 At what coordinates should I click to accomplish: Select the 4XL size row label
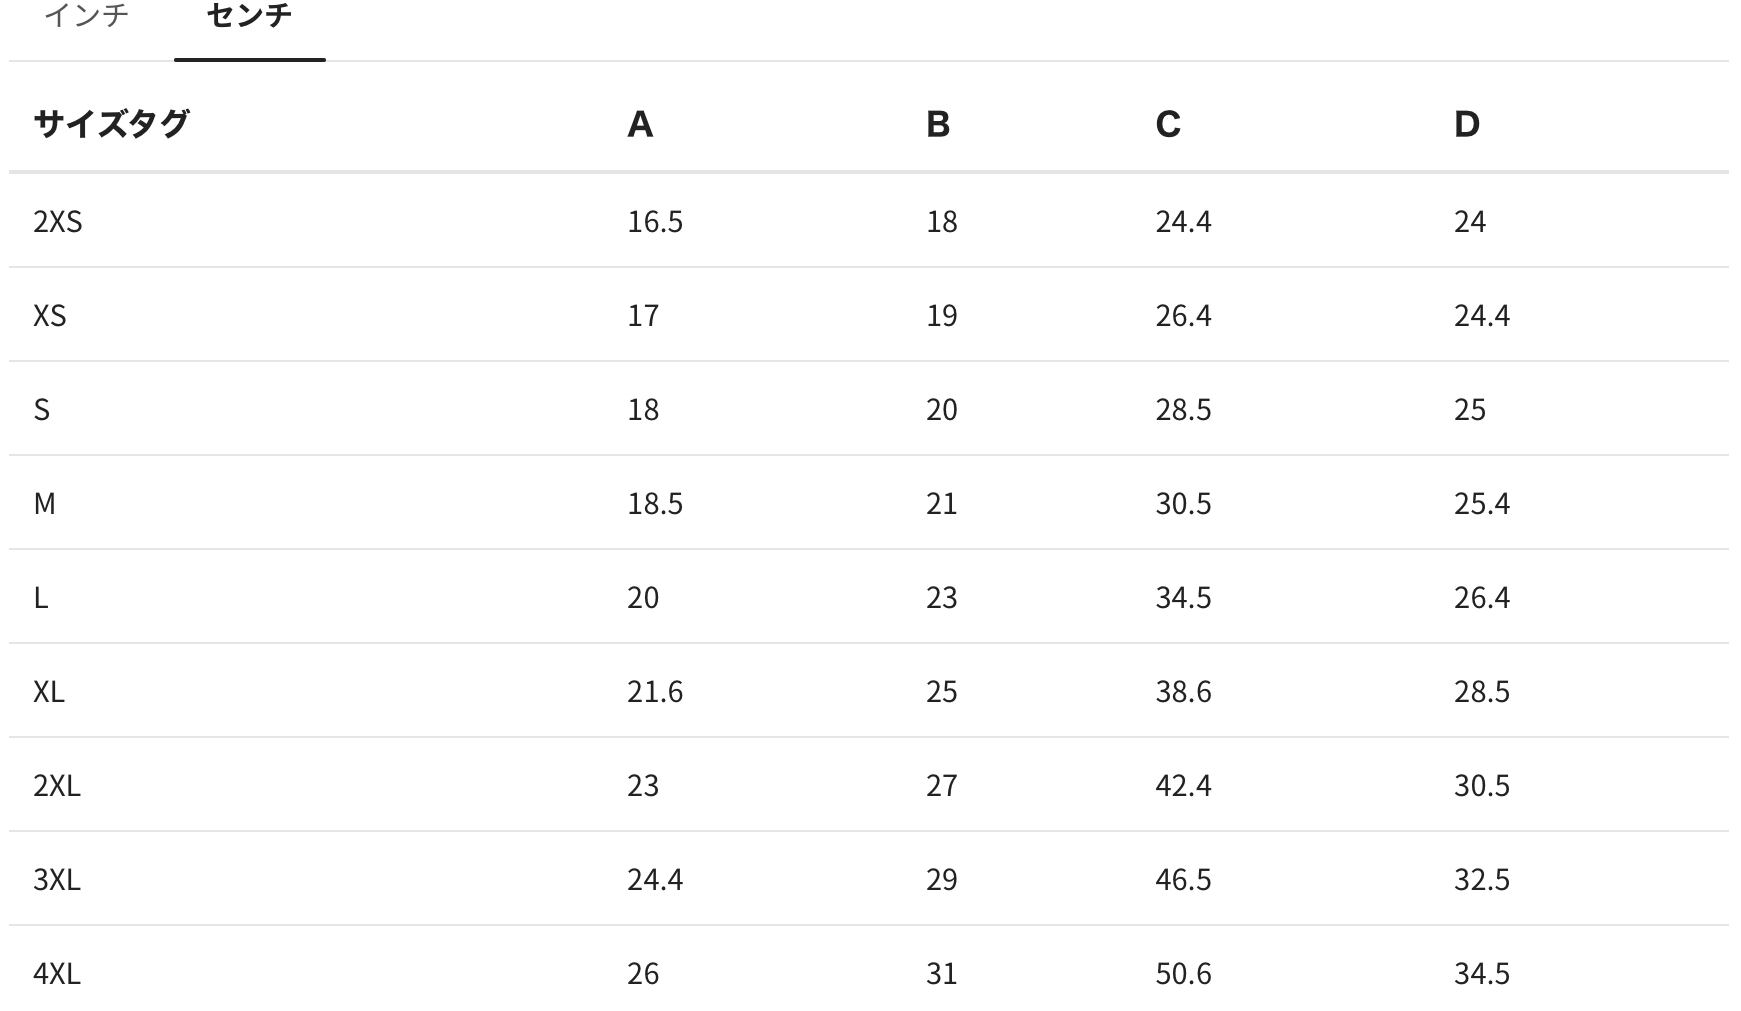(57, 973)
